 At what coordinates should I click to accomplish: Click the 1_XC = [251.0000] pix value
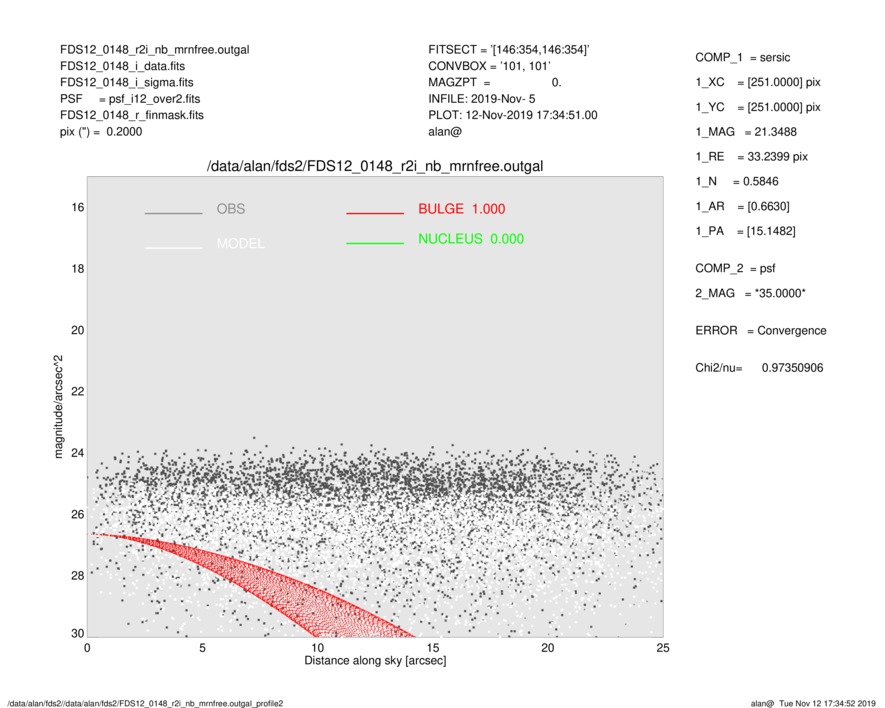click(758, 82)
